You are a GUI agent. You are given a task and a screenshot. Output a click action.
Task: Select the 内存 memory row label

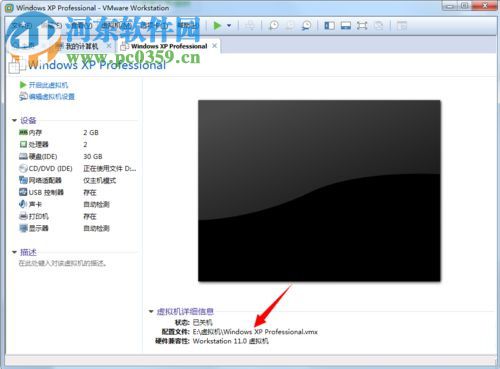click(35, 132)
